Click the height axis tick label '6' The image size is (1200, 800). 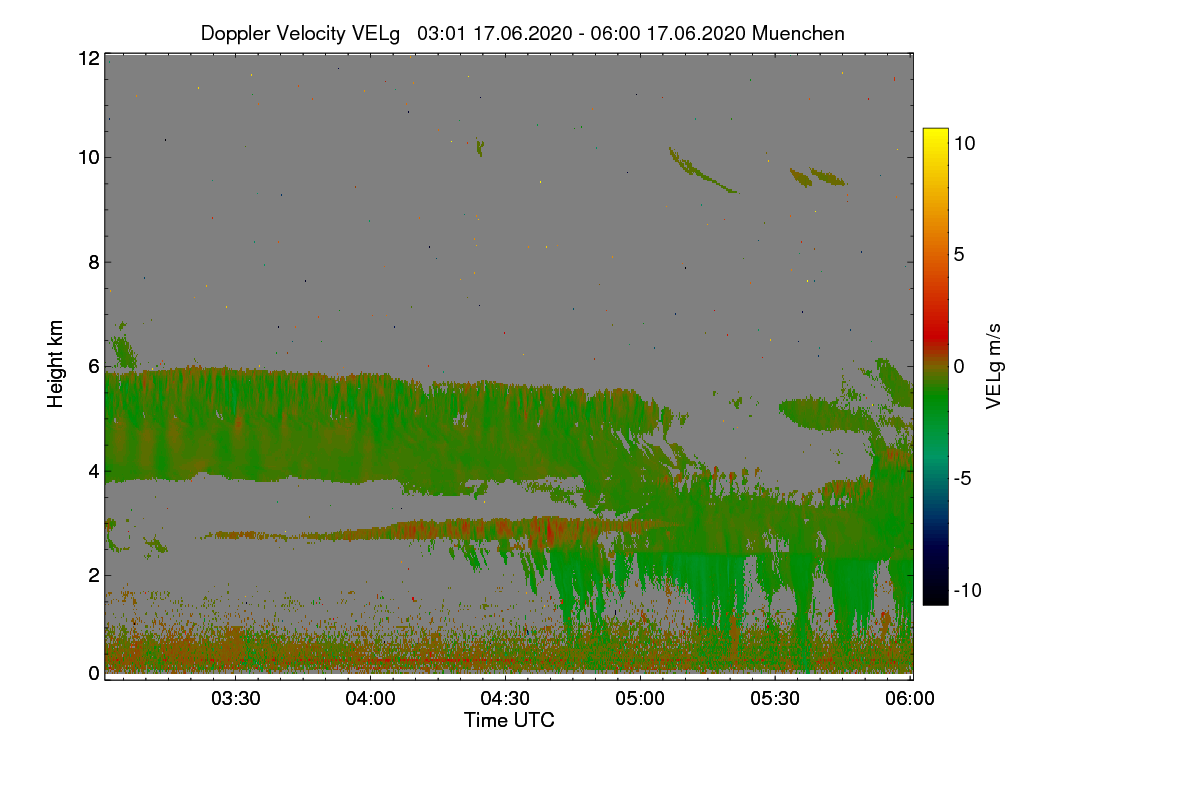(94, 367)
